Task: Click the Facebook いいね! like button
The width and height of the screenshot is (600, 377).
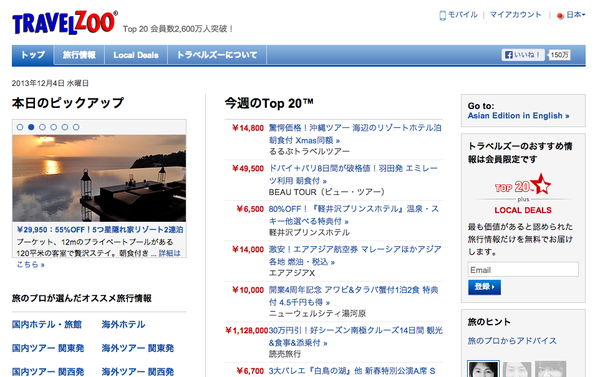Action: (x=523, y=55)
